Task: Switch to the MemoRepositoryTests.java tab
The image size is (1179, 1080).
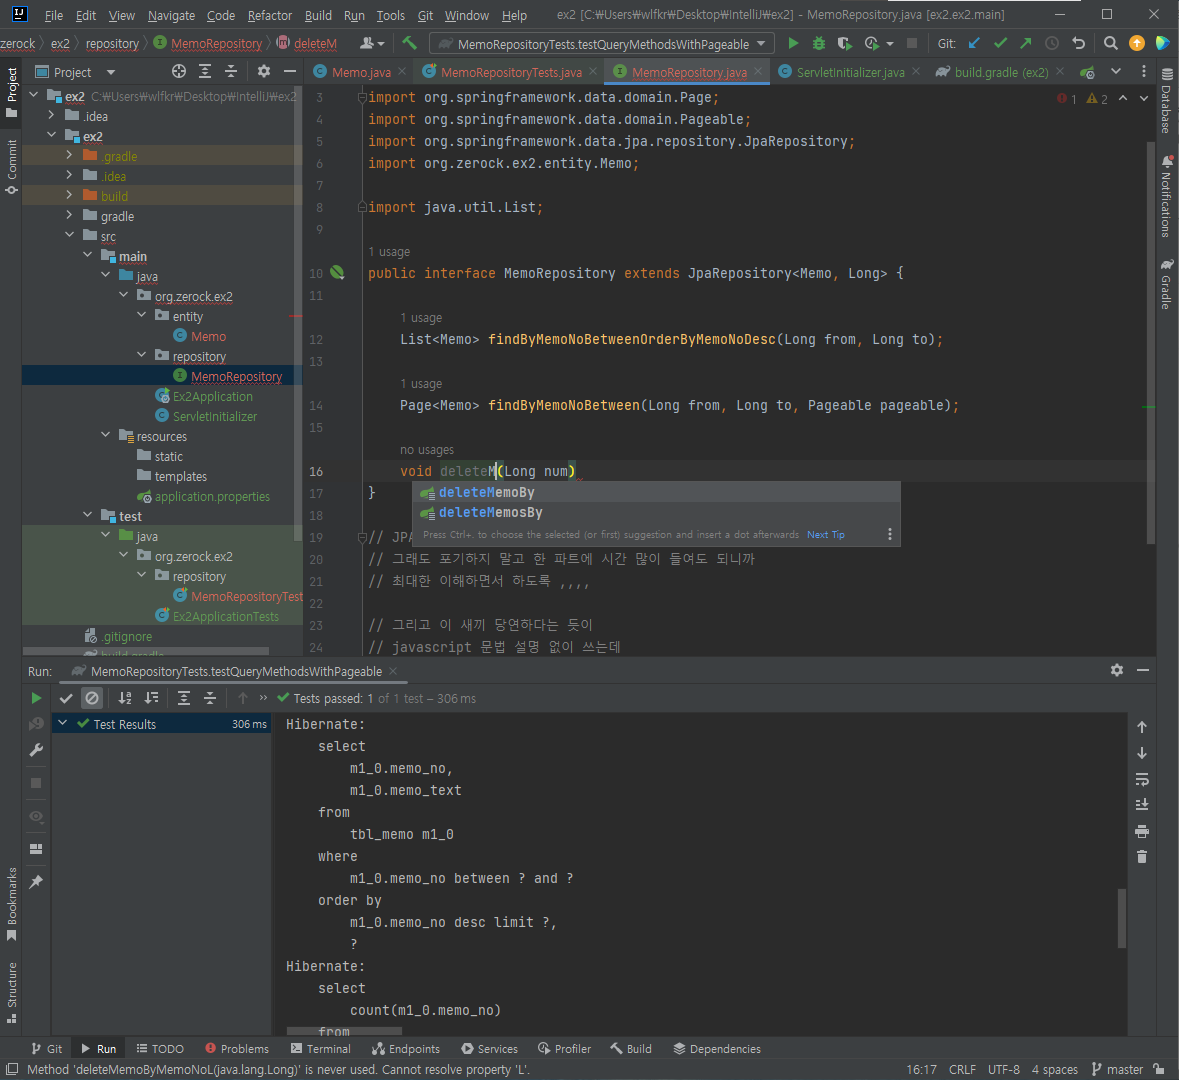Action: 510,72
